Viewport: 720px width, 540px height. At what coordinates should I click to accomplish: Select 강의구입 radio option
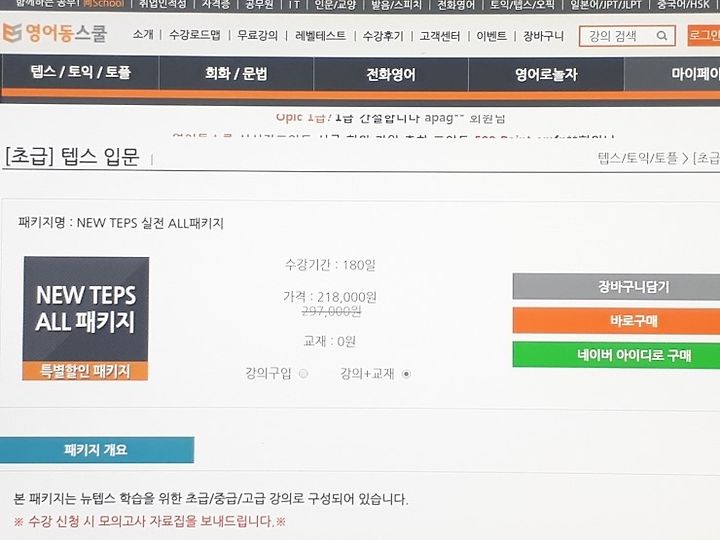(304, 374)
